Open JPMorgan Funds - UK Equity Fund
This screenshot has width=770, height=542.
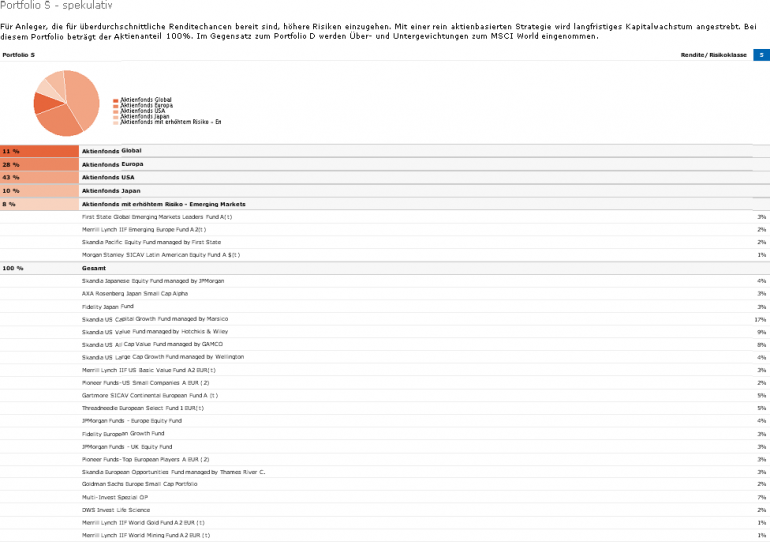(x=385, y=447)
